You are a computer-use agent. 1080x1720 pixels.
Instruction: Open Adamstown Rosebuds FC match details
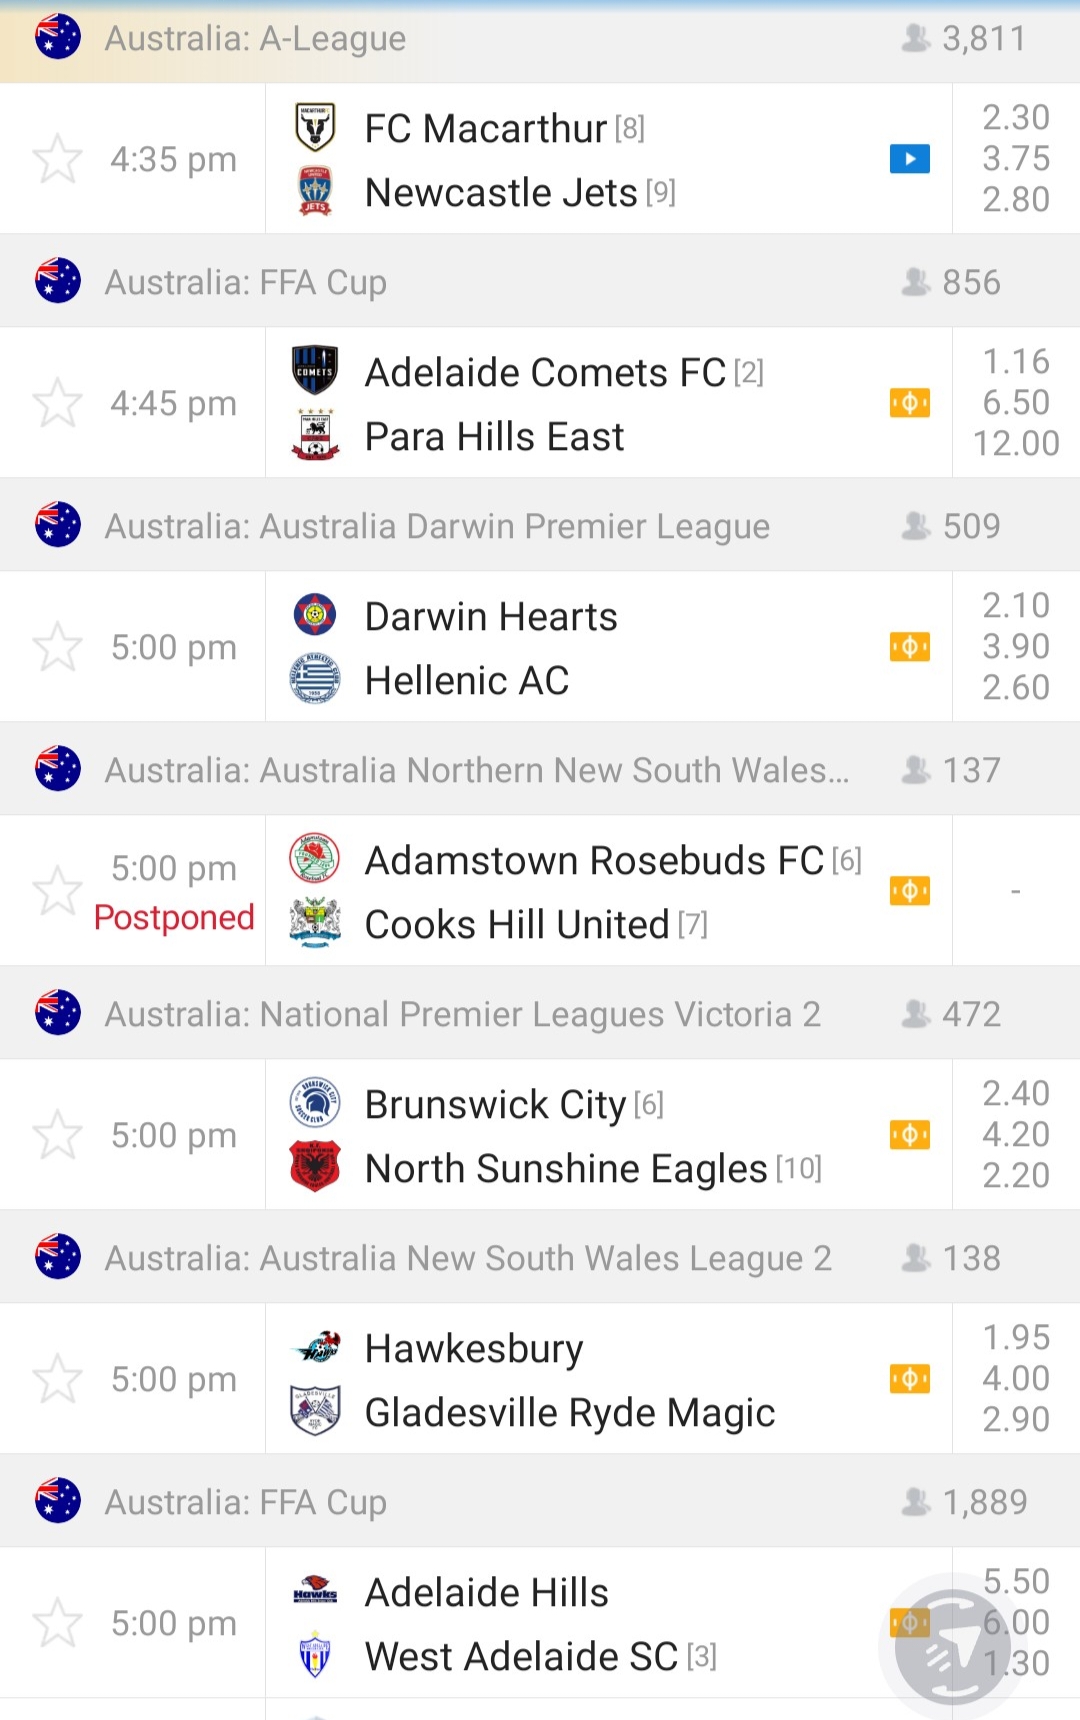click(594, 861)
